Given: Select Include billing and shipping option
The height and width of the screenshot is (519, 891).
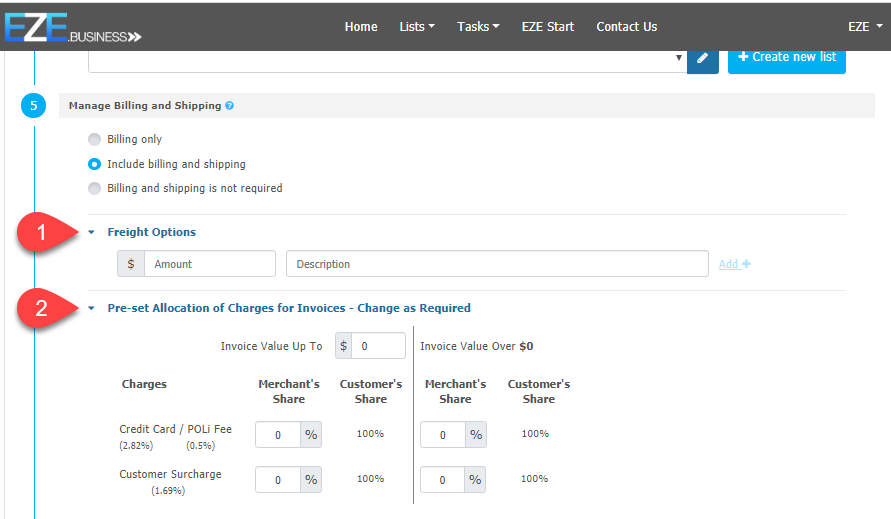Looking at the screenshot, I should (95, 164).
